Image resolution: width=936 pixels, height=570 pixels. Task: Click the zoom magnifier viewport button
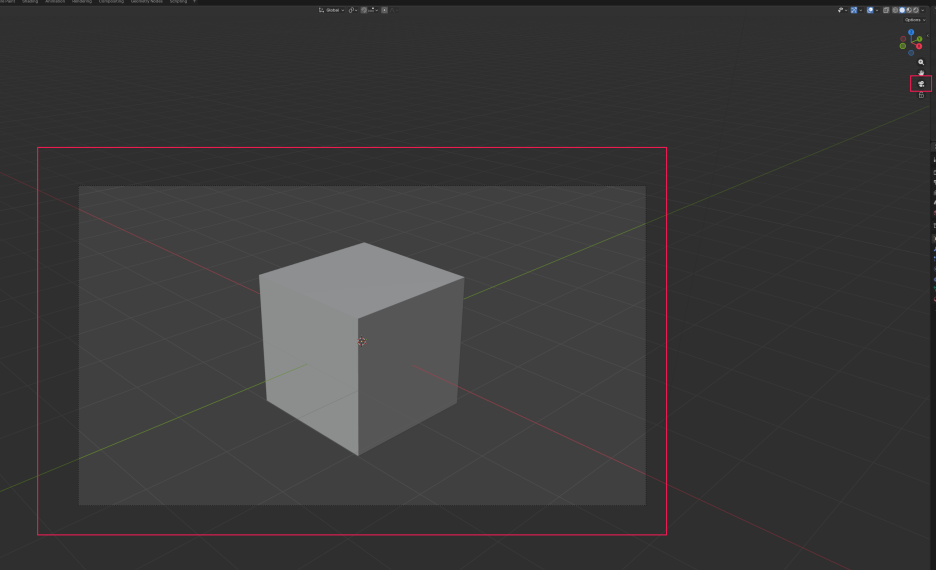921,62
